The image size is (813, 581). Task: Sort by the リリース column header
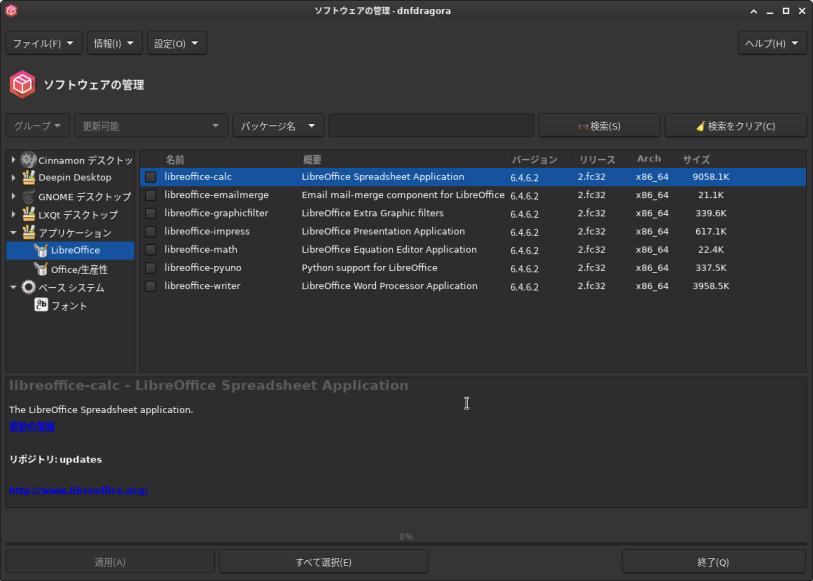[597, 160]
